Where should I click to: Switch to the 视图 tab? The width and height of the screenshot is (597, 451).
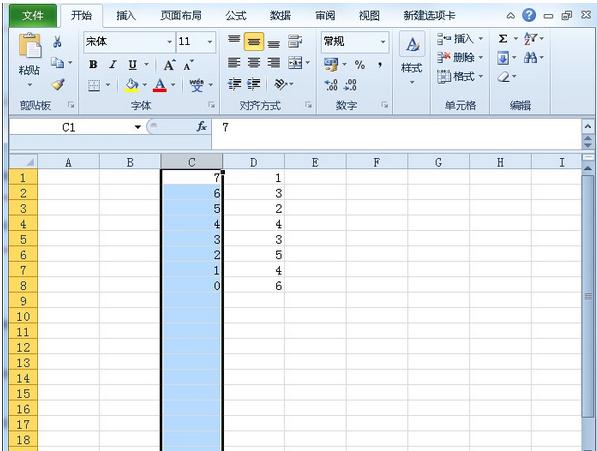point(369,16)
